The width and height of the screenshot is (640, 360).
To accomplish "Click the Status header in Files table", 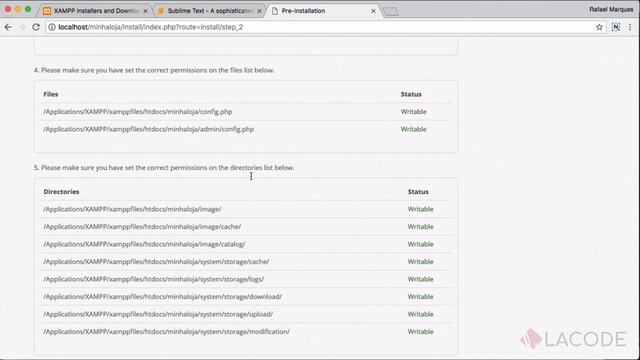I will point(411,94).
